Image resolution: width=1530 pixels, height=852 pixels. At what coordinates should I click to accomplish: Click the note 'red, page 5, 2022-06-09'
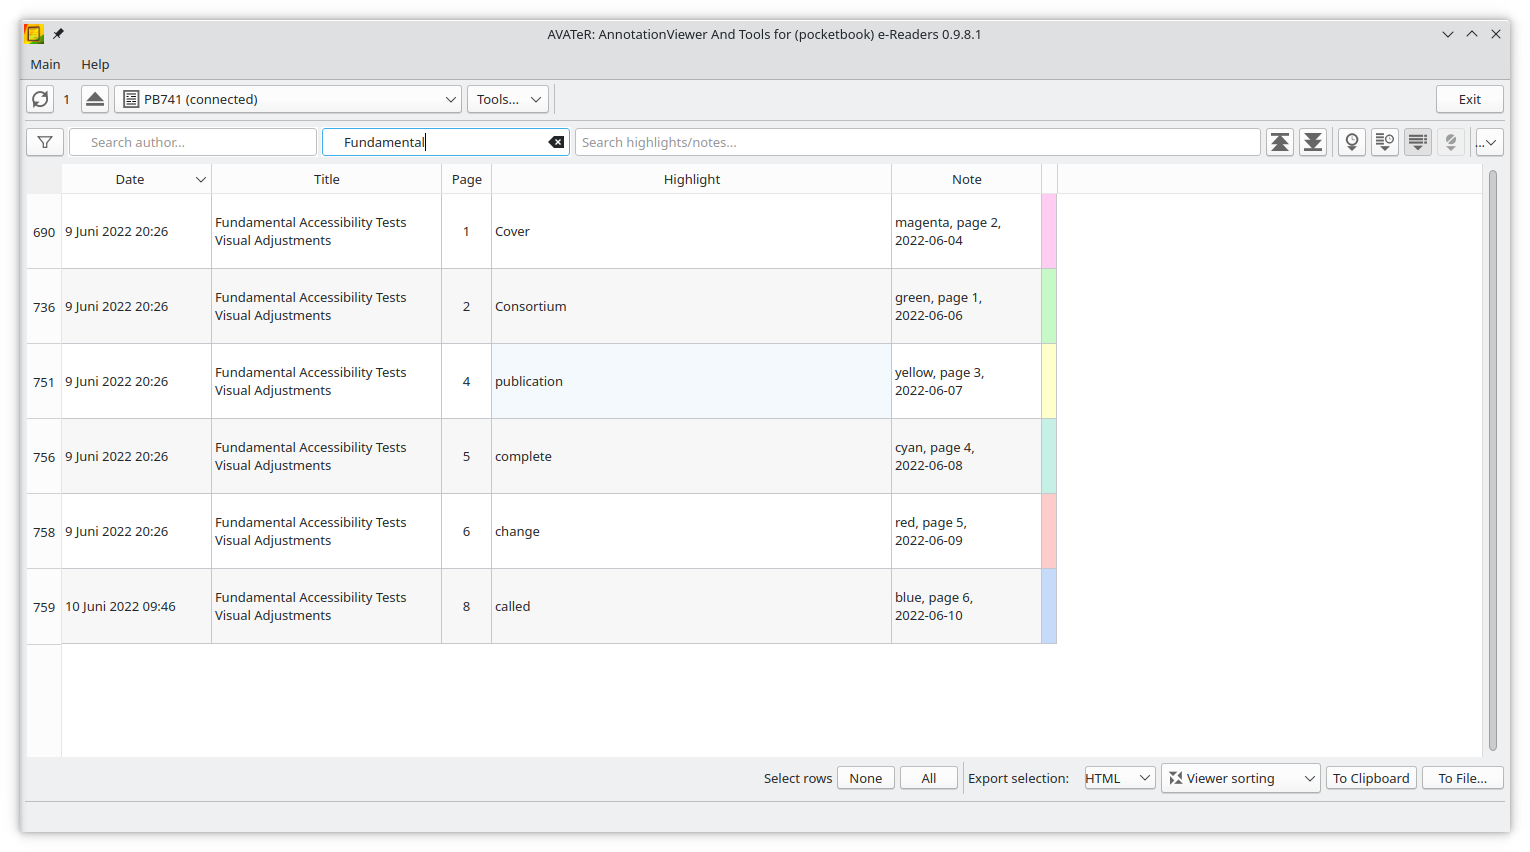point(966,531)
